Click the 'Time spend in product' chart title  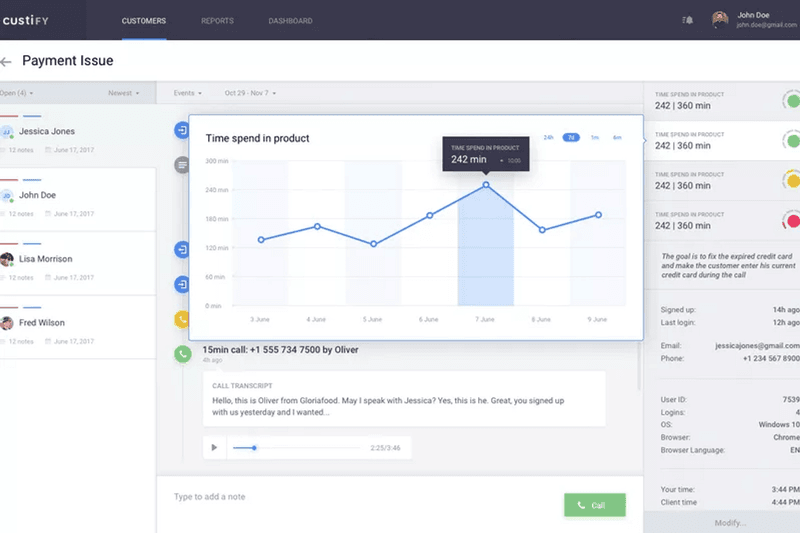coord(257,138)
